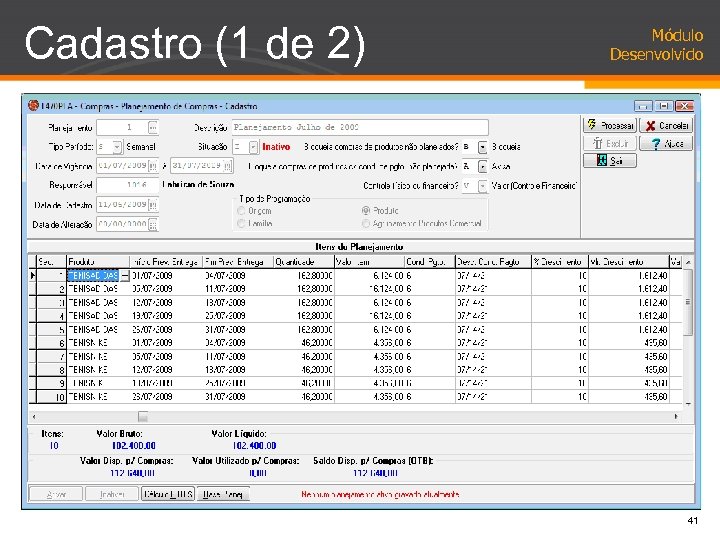Click quantity 162,80000 in row 4
The width and height of the screenshot is (720, 540).
304,316
